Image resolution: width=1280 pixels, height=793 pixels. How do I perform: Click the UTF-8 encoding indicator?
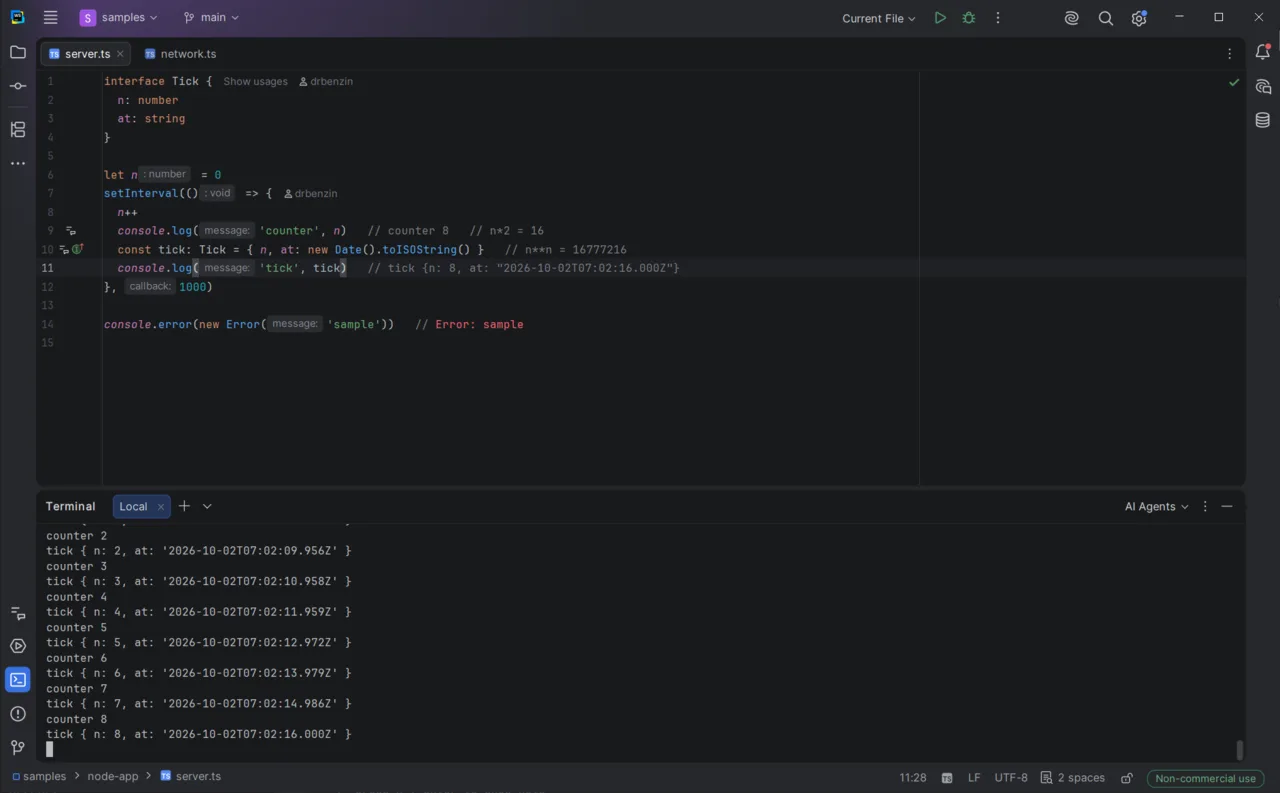(1011, 778)
